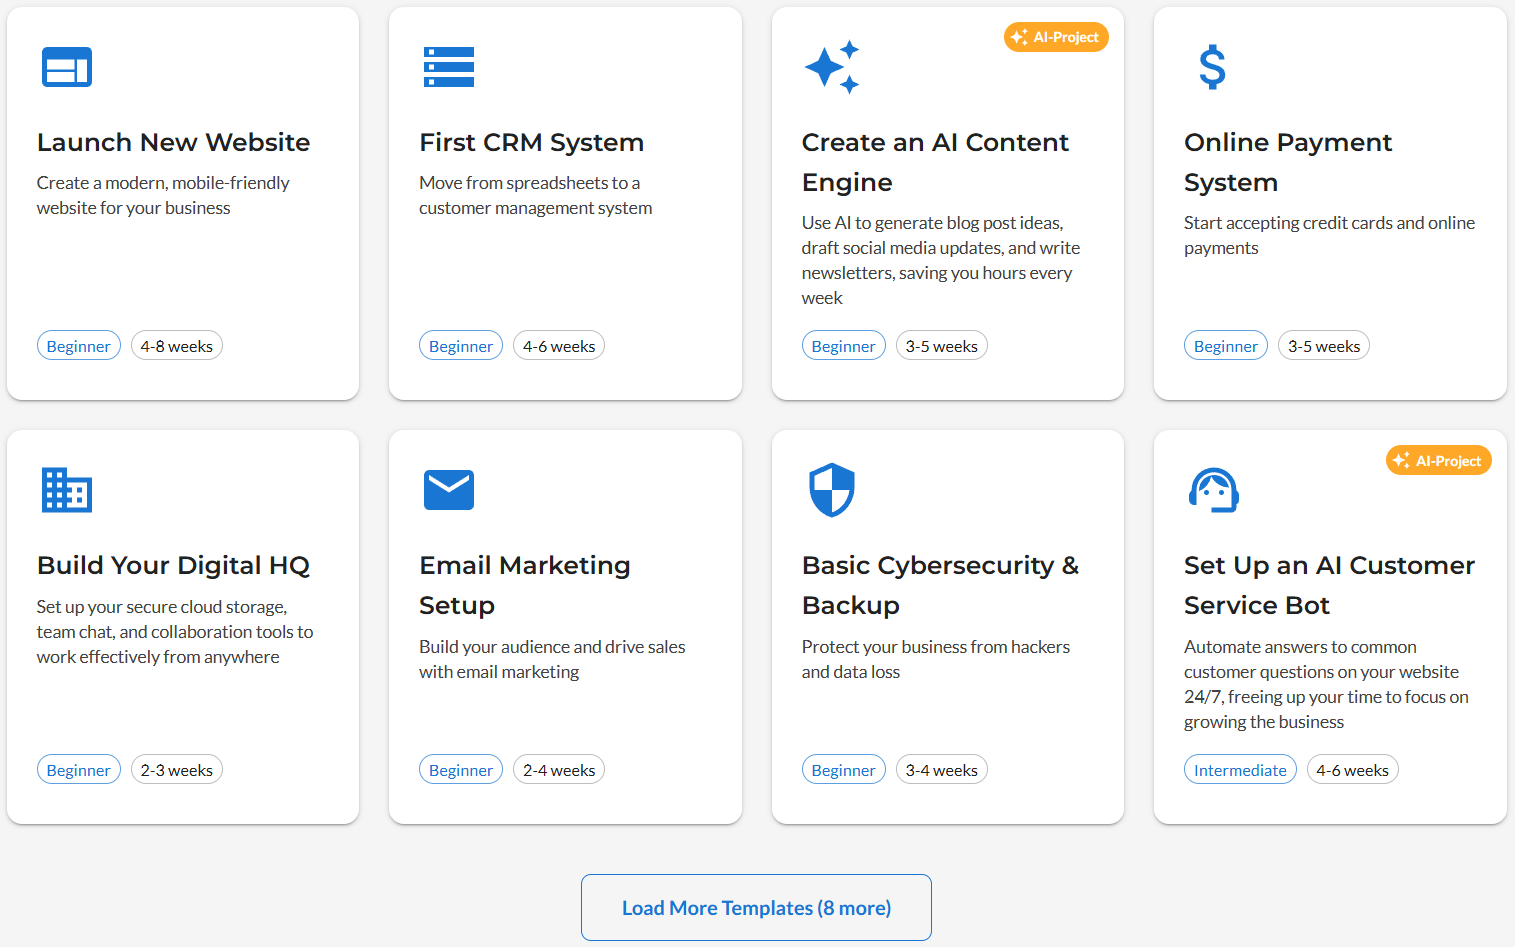Click the 3-4 weeks tag on Basic Cybersecurity card
The image size is (1515, 947).
[x=941, y=769]
